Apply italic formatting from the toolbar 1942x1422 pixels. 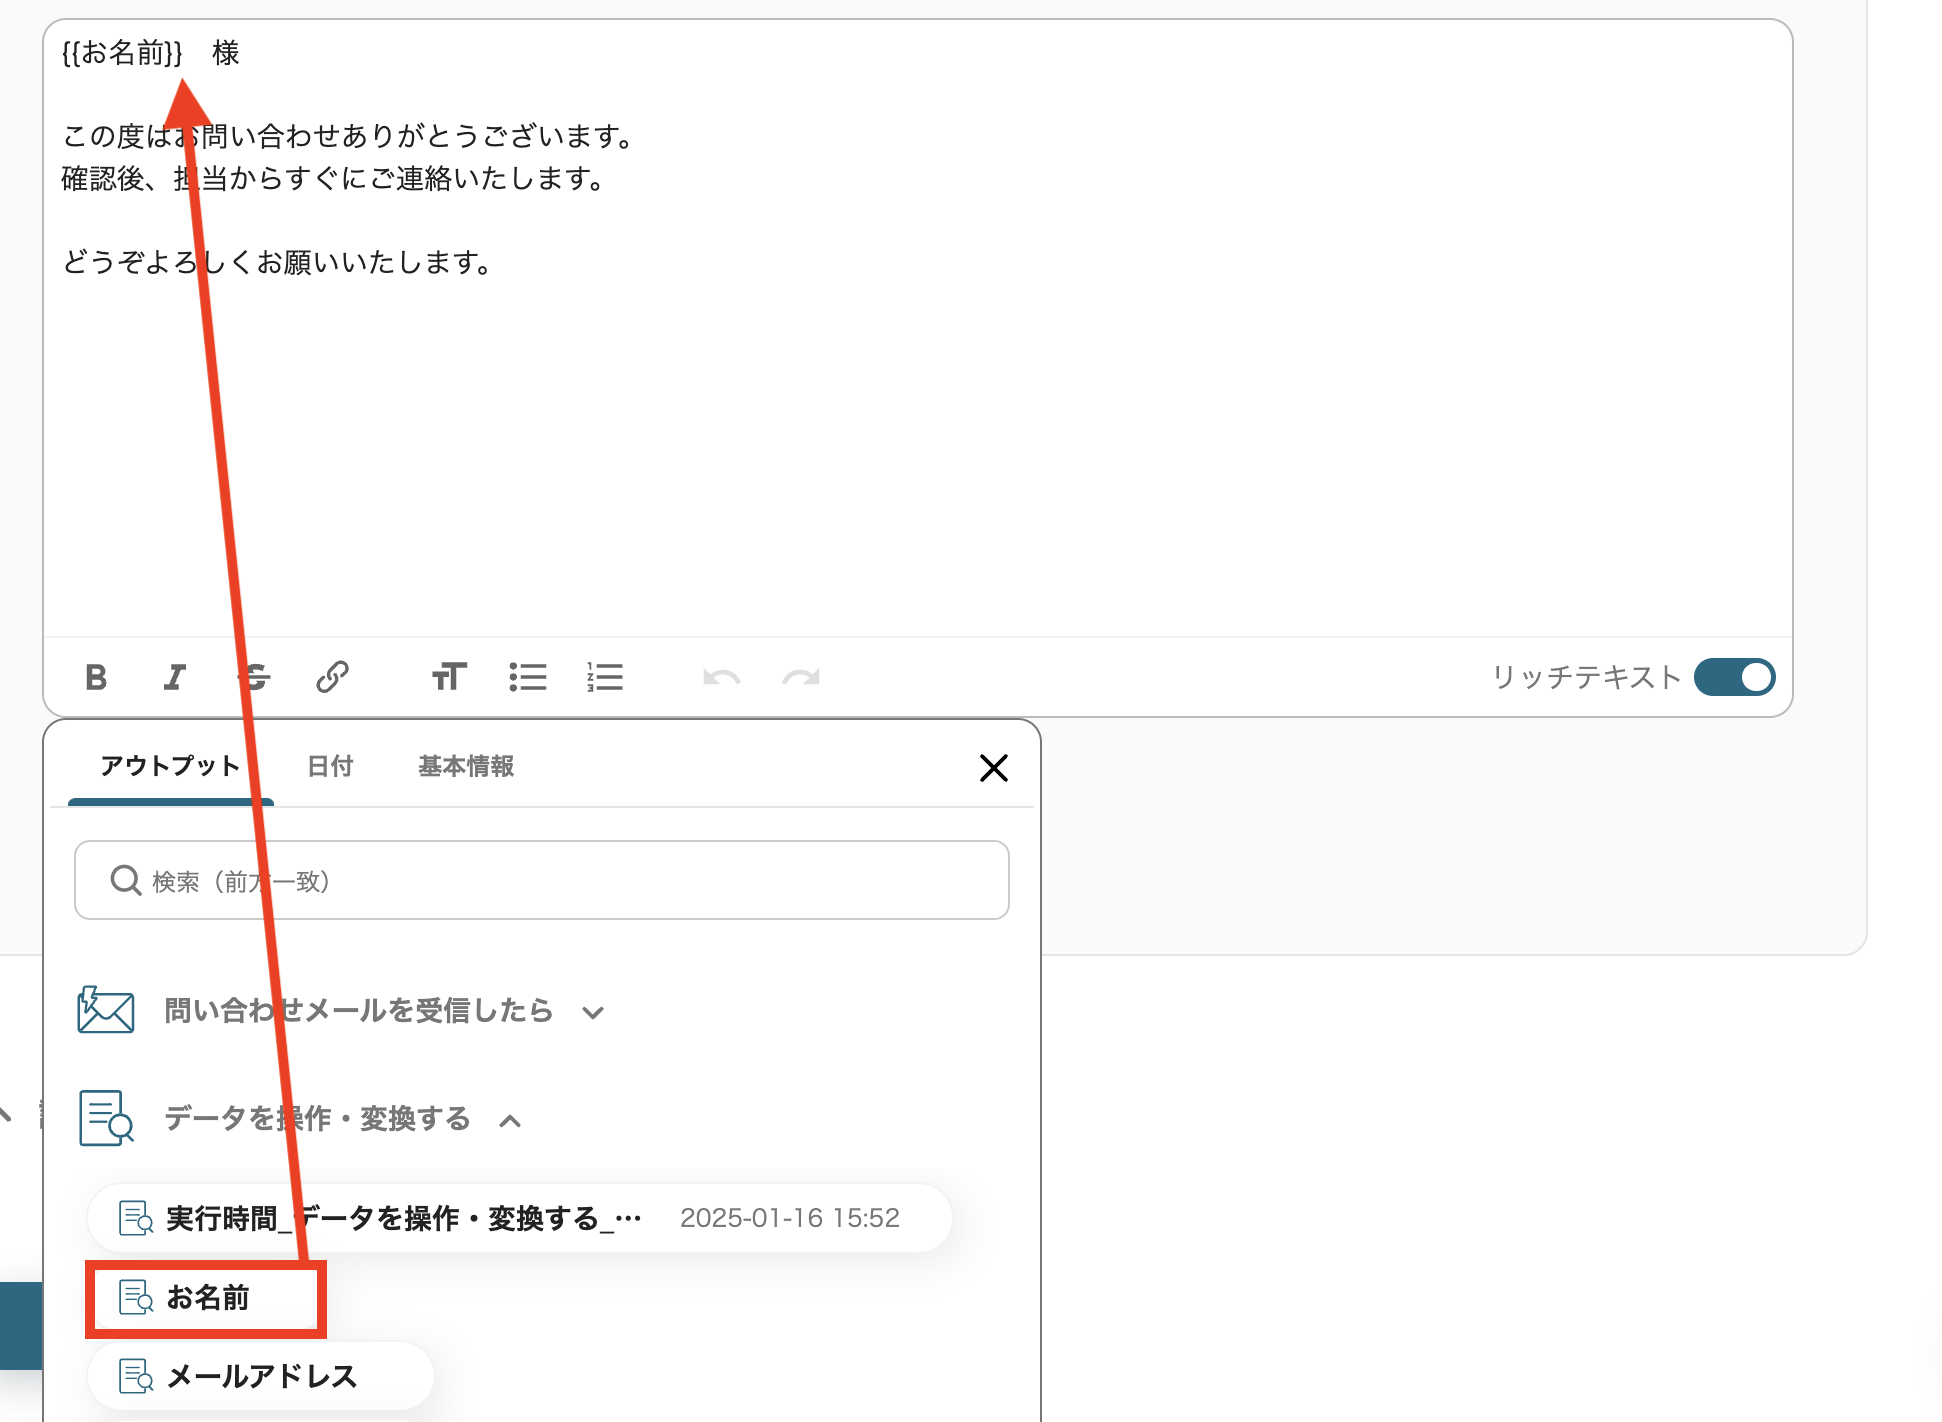click(x=175, y=677)
